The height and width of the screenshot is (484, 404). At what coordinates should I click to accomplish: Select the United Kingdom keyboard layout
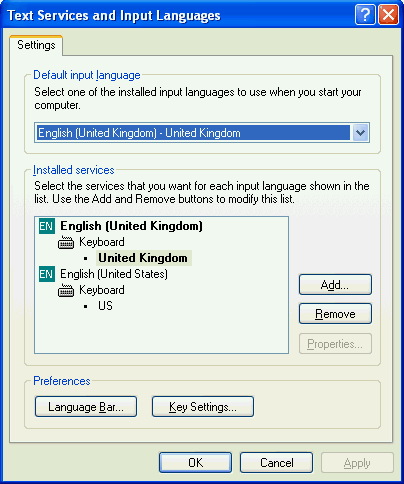(x=143, y=258)
